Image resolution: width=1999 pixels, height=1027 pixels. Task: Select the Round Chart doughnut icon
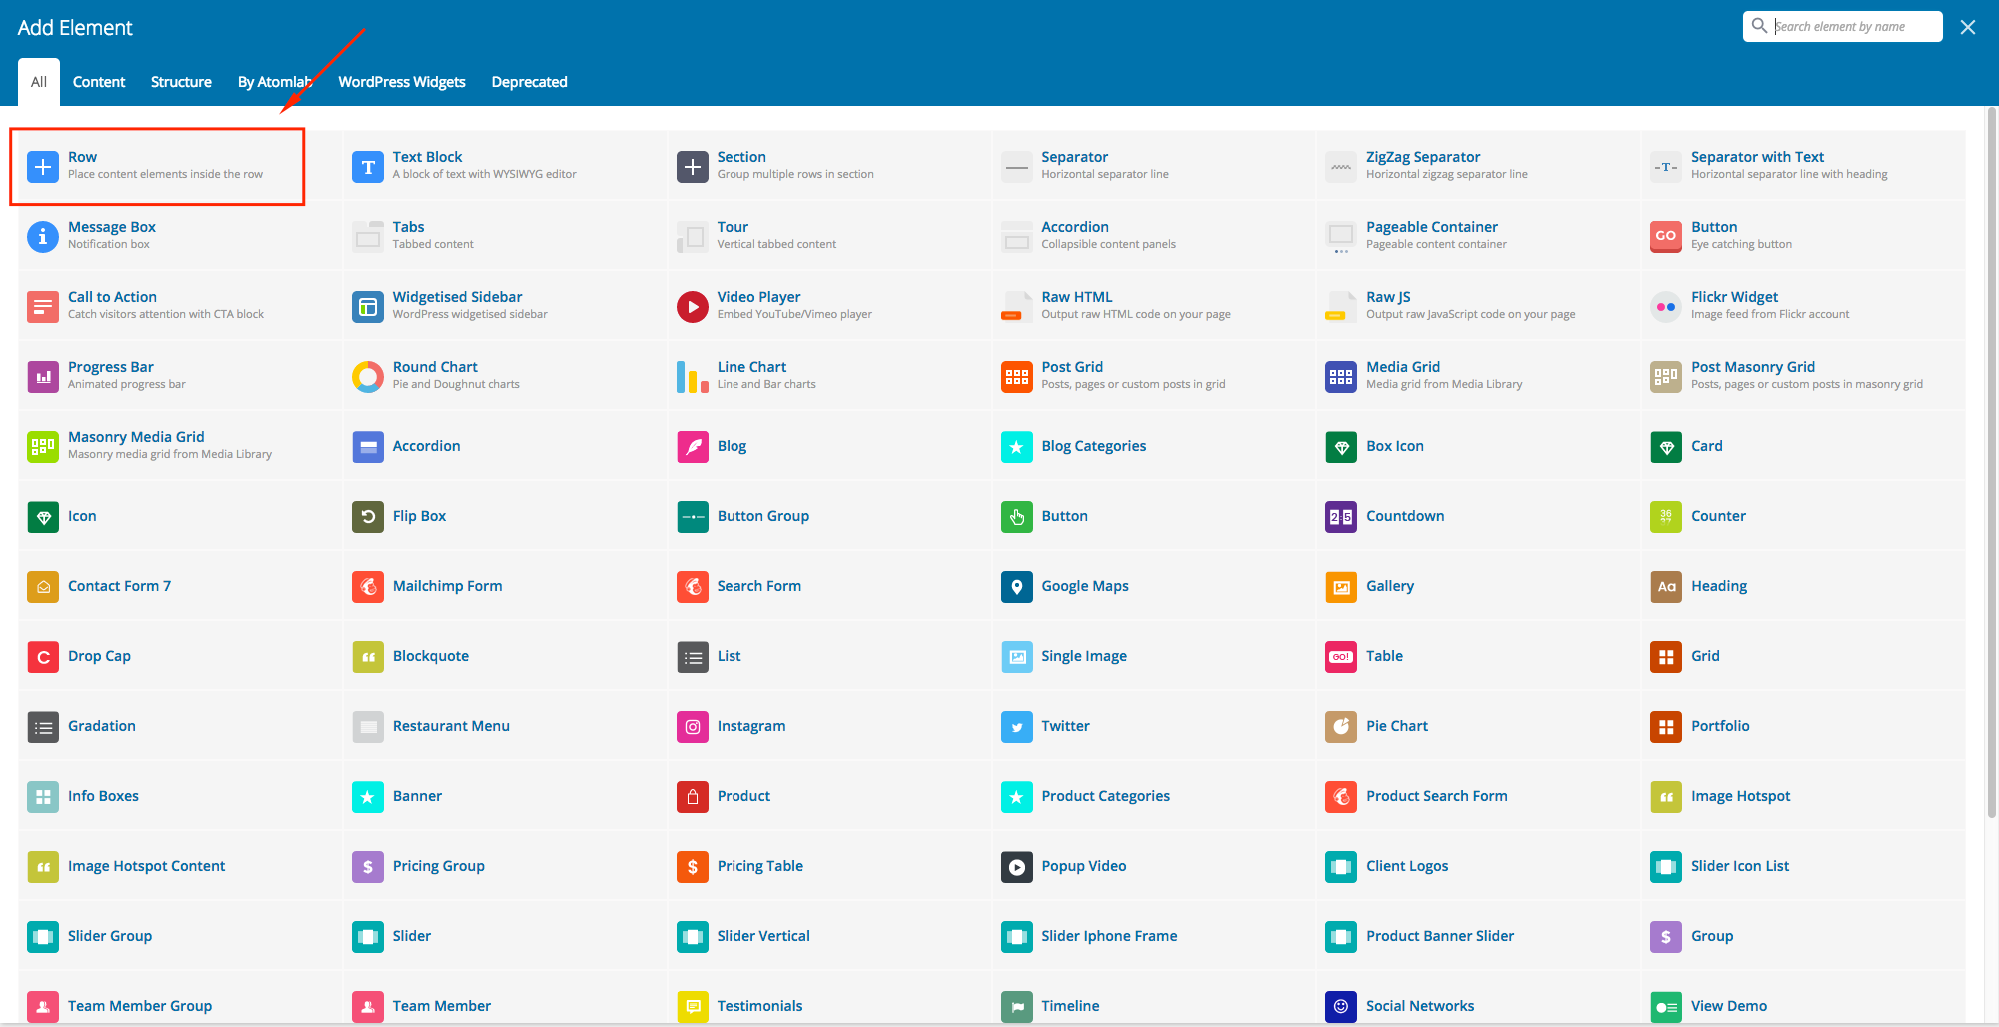coord(368,376)
